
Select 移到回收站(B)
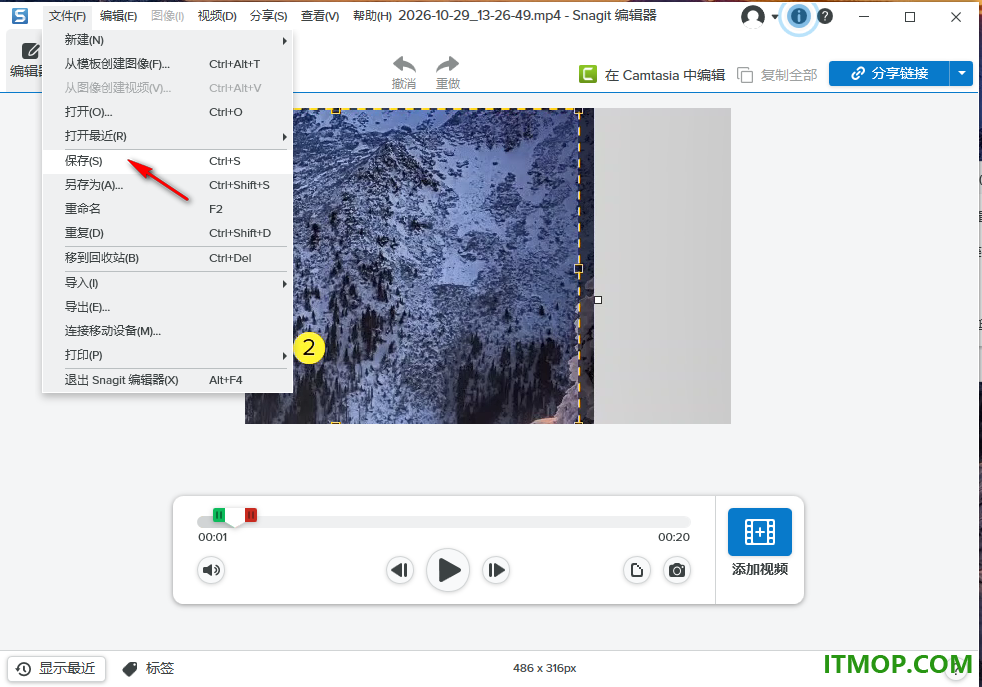pos(167,258)
